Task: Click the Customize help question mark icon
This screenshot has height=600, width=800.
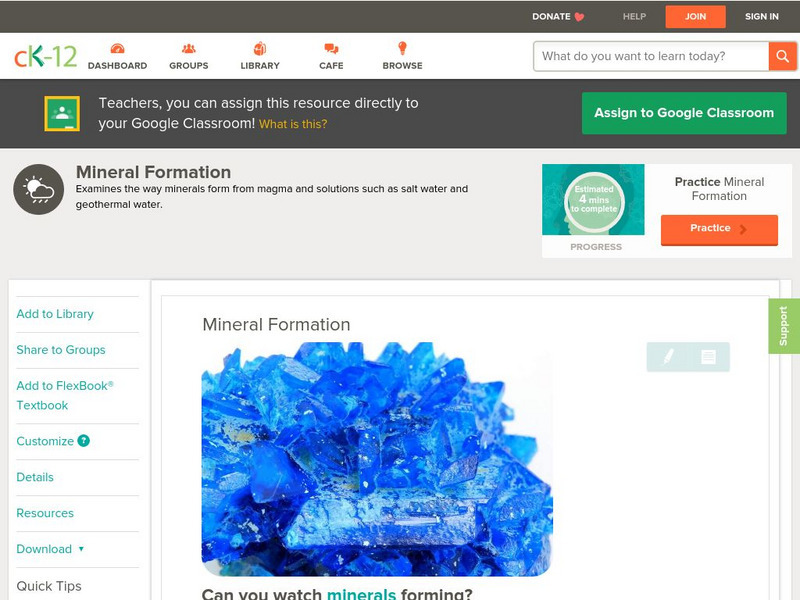Action: (84, 441)
